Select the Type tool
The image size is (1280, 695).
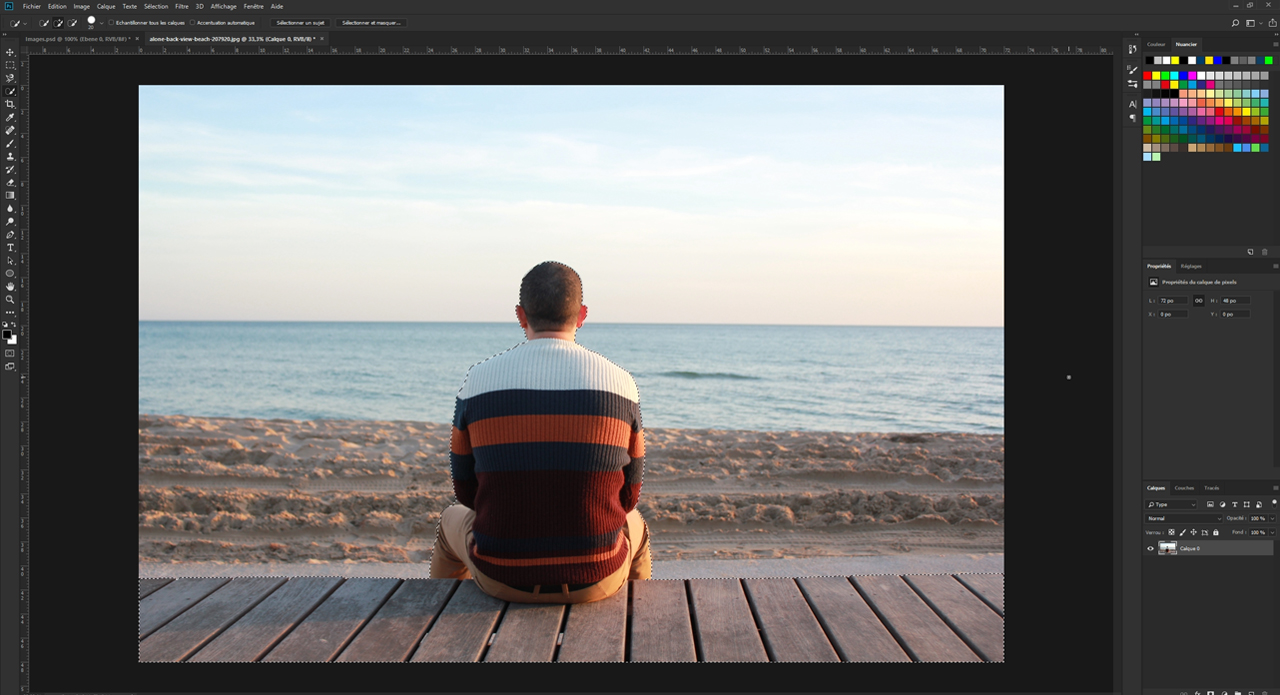click(x=10, y=247)
